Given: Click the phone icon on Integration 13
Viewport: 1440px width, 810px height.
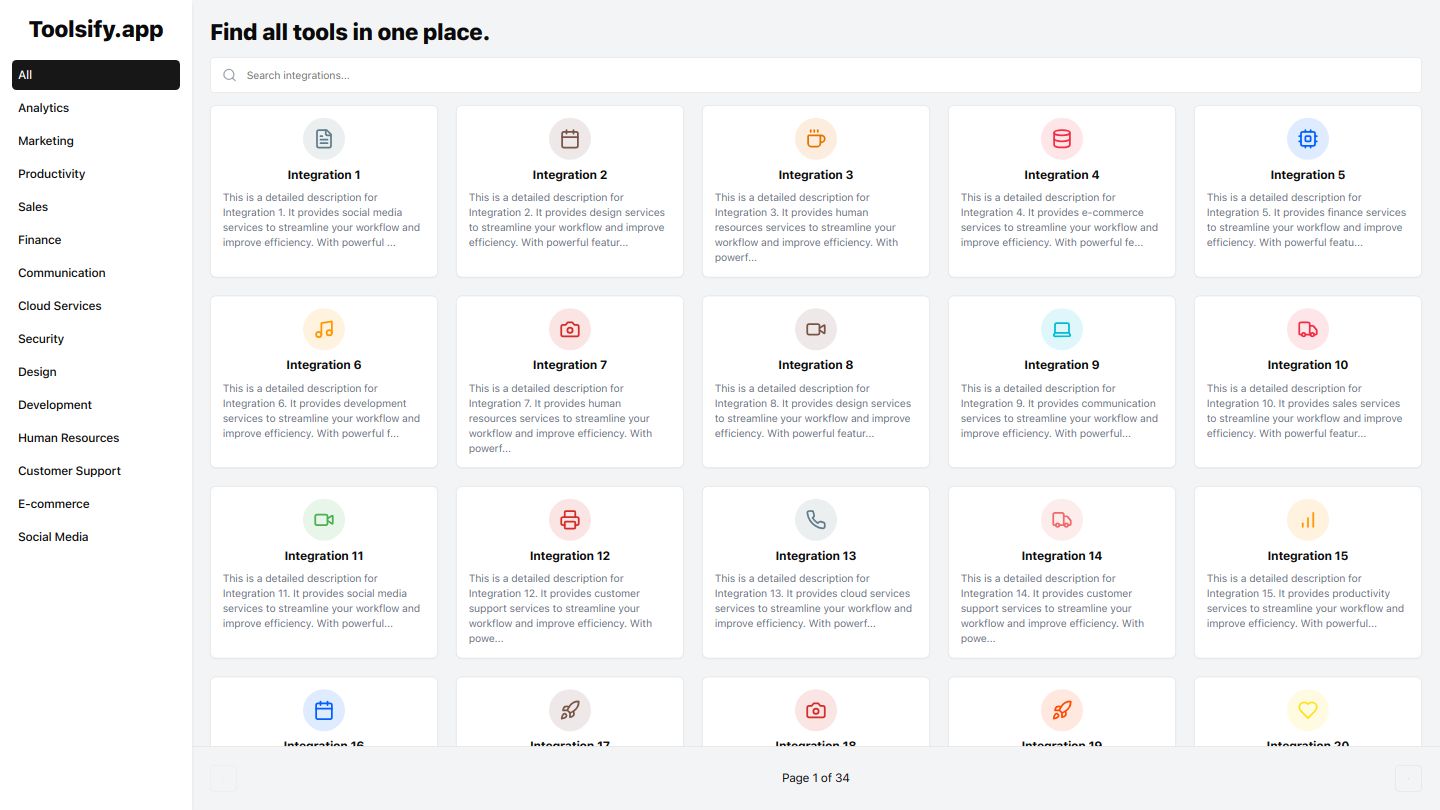Looking at the screenshot, I should point(816,520).
